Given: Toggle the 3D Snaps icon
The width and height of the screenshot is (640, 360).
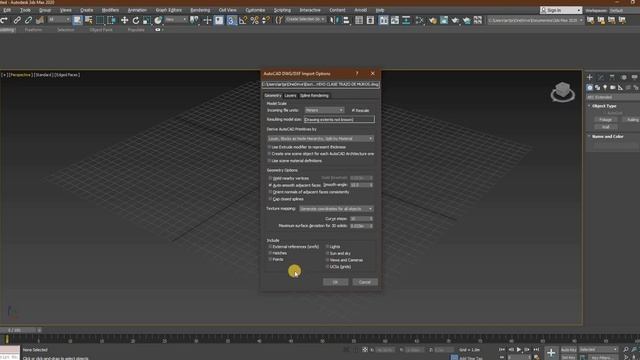Looking at the screenshot, I should [x=231, y=20].
